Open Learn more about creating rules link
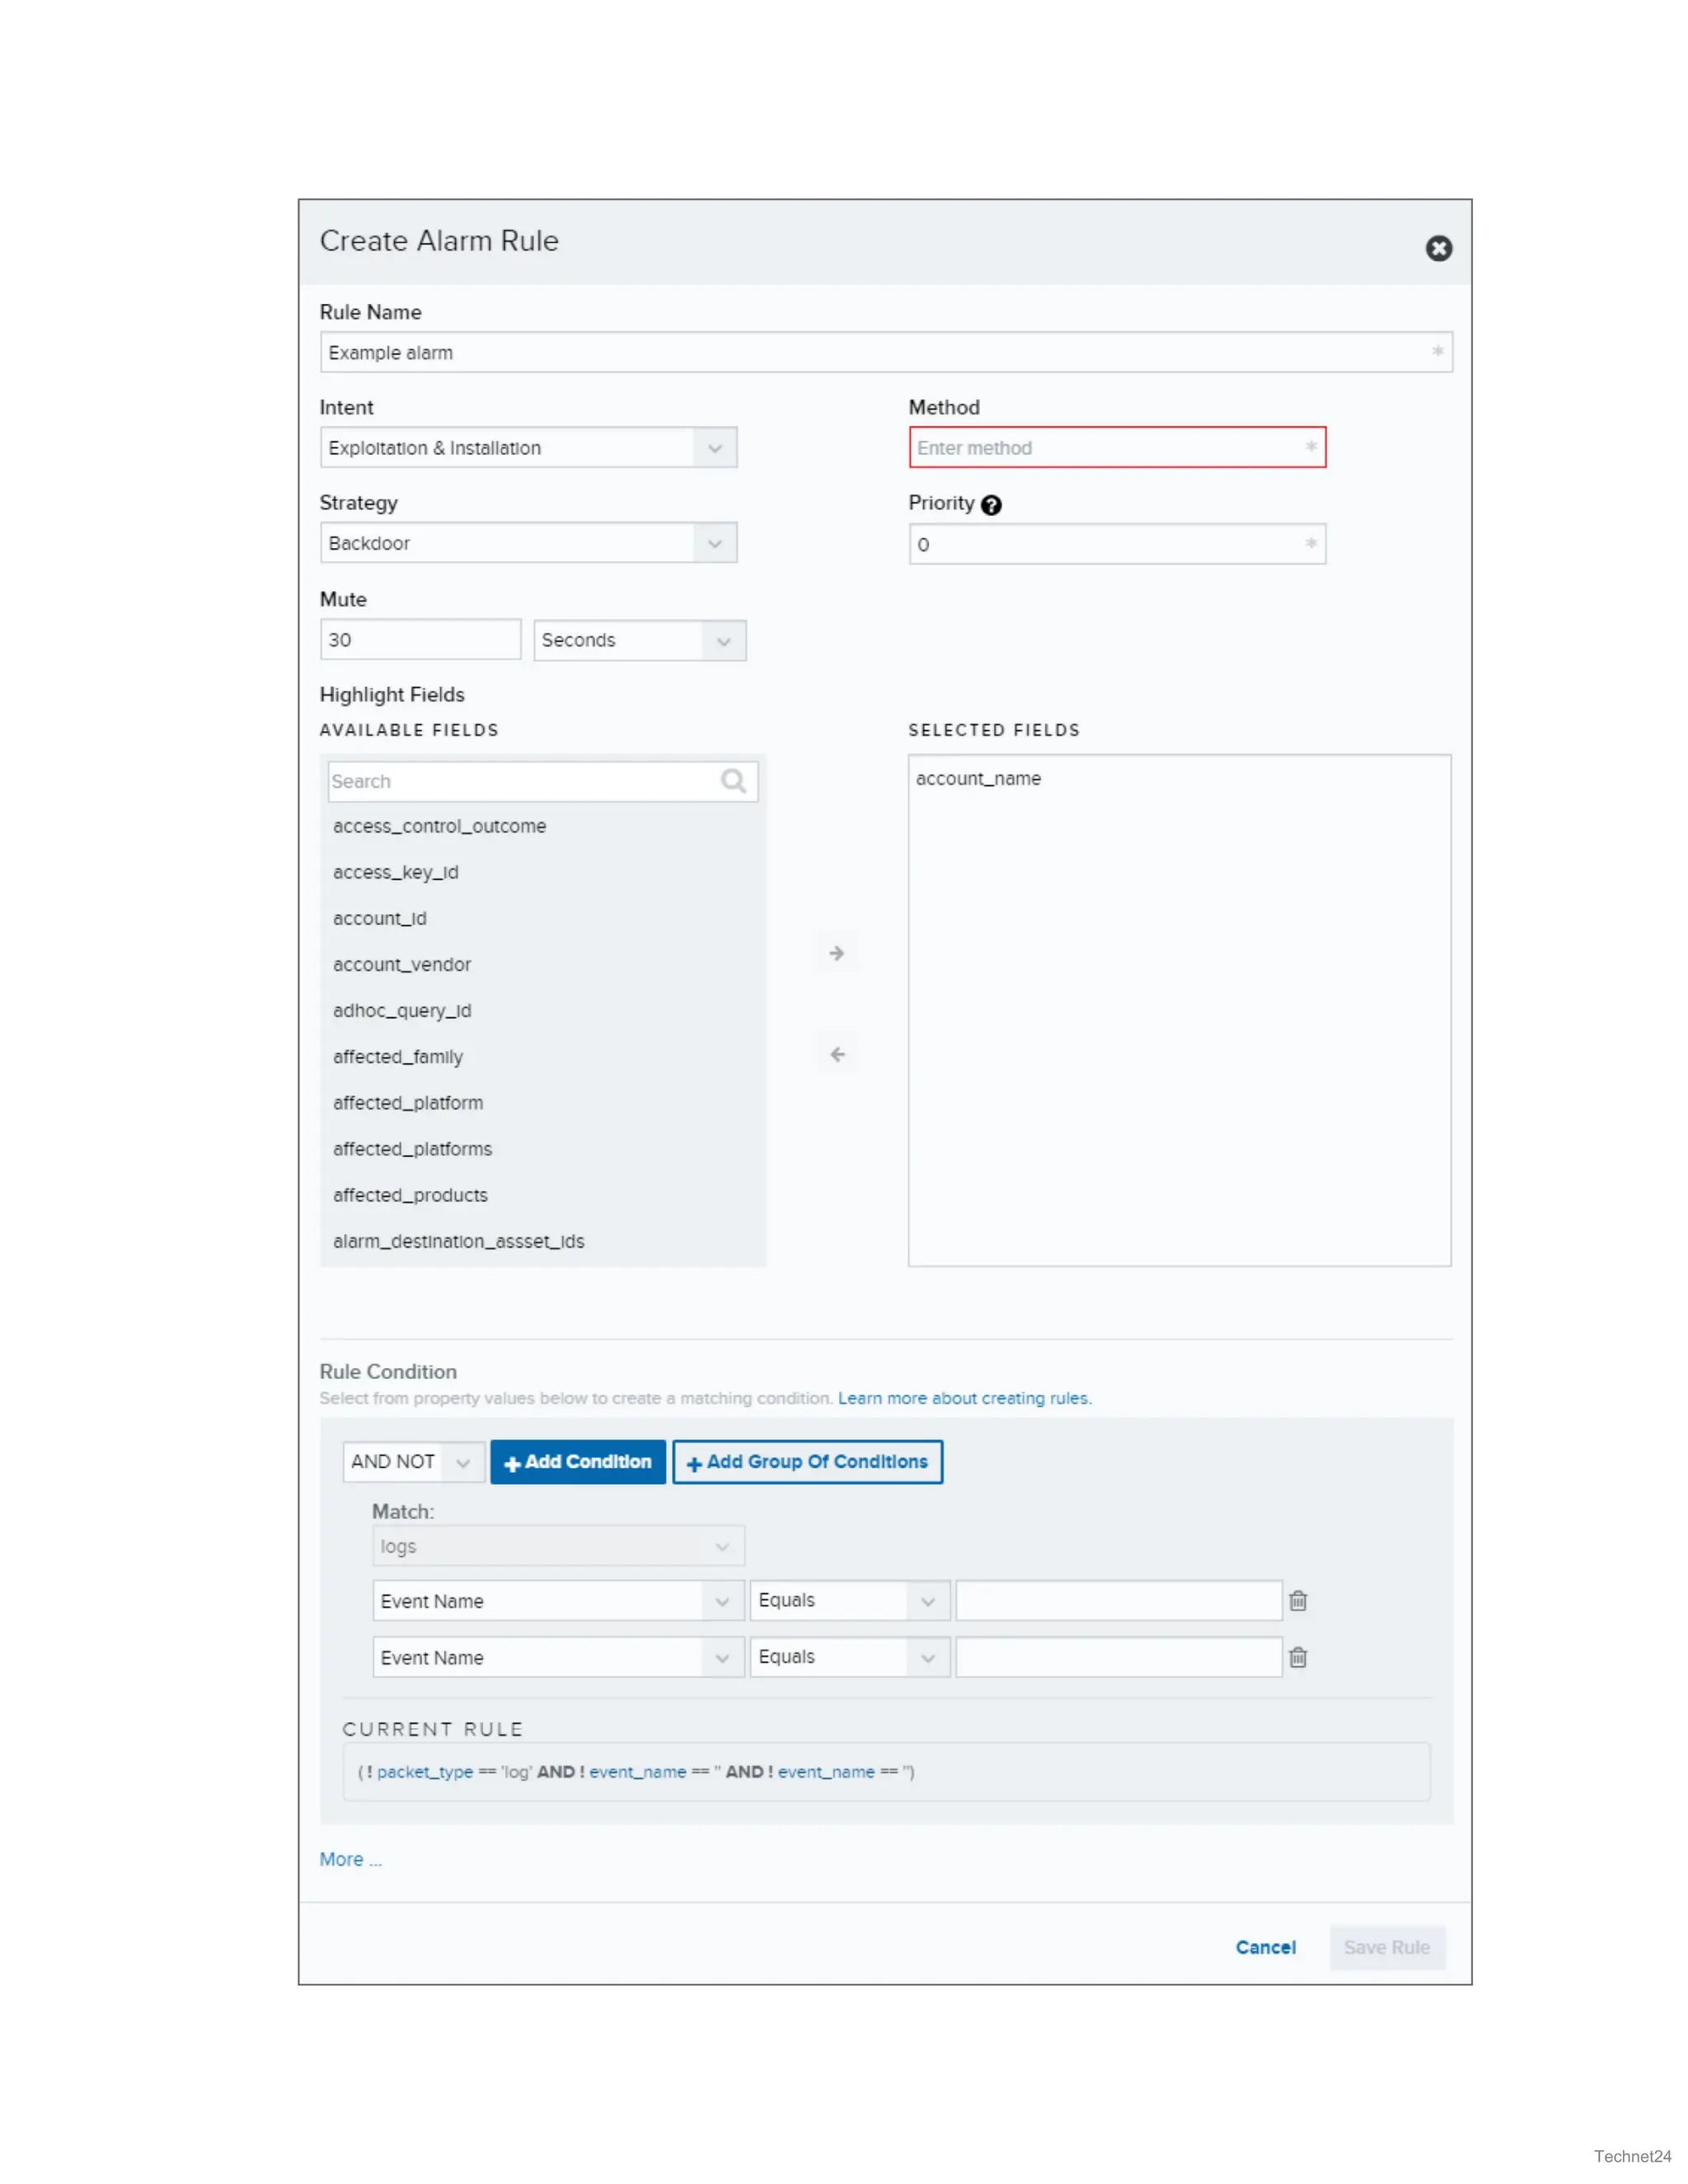Screen dimensions: 1688x2184 coord(964,1398)
